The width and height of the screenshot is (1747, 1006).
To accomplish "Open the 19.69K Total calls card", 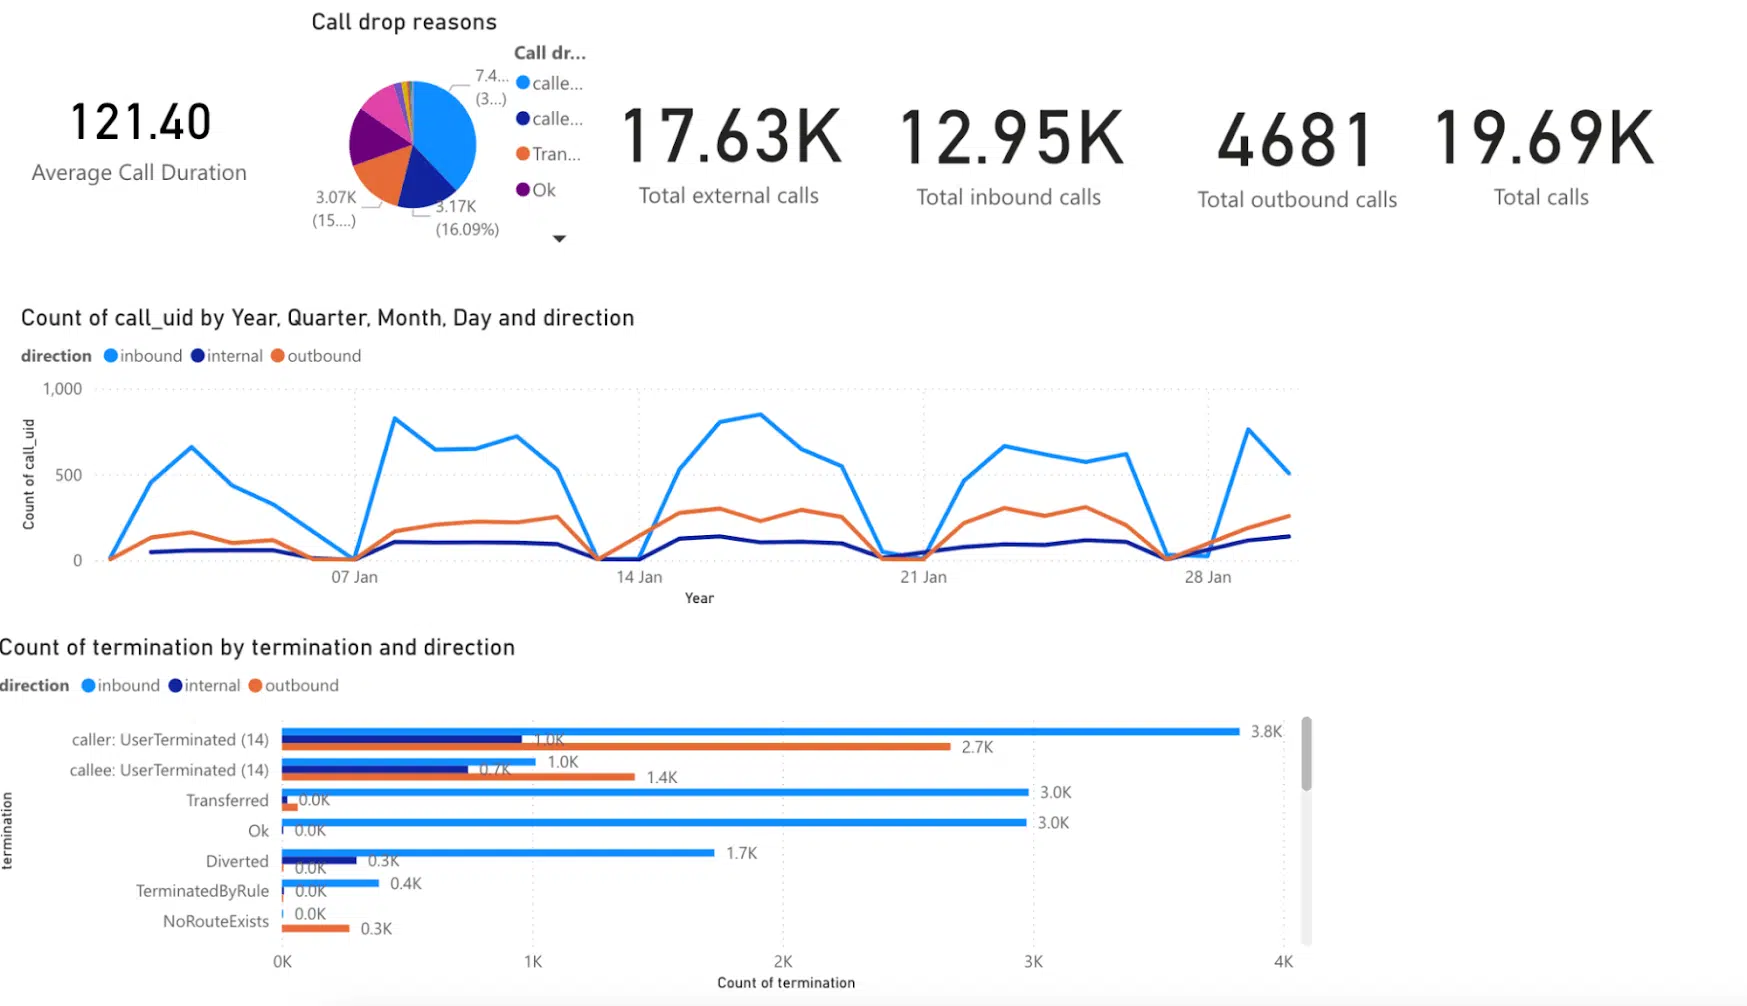I will 1543,156.
